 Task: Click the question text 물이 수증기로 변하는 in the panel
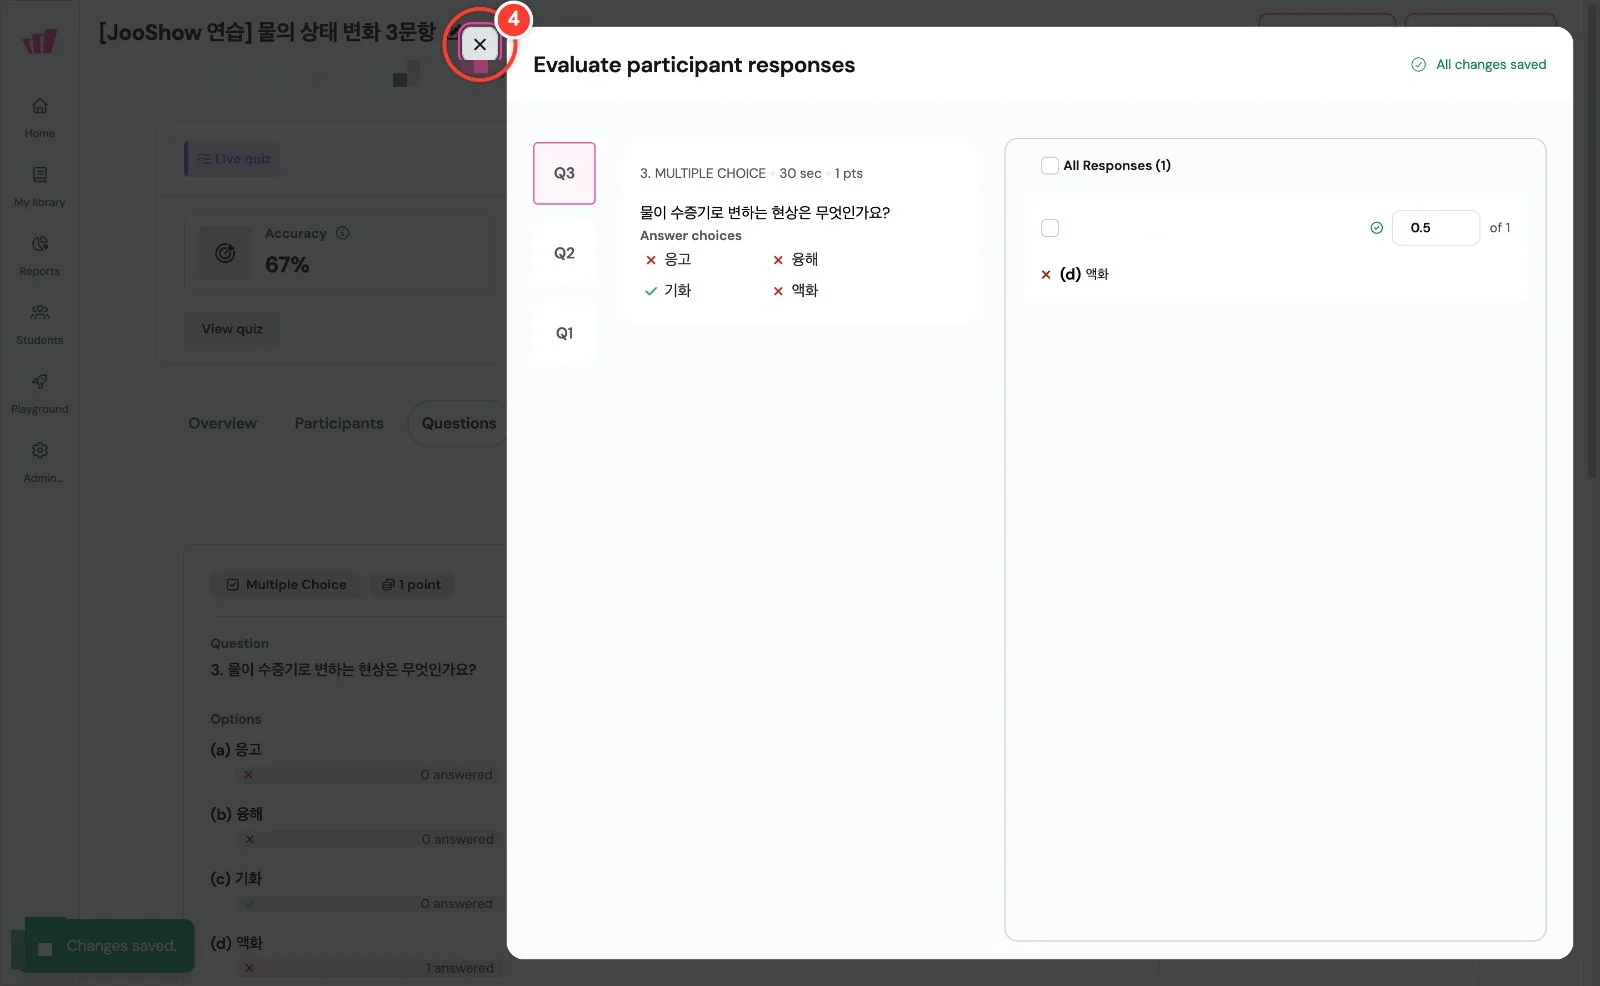point(765,212)
